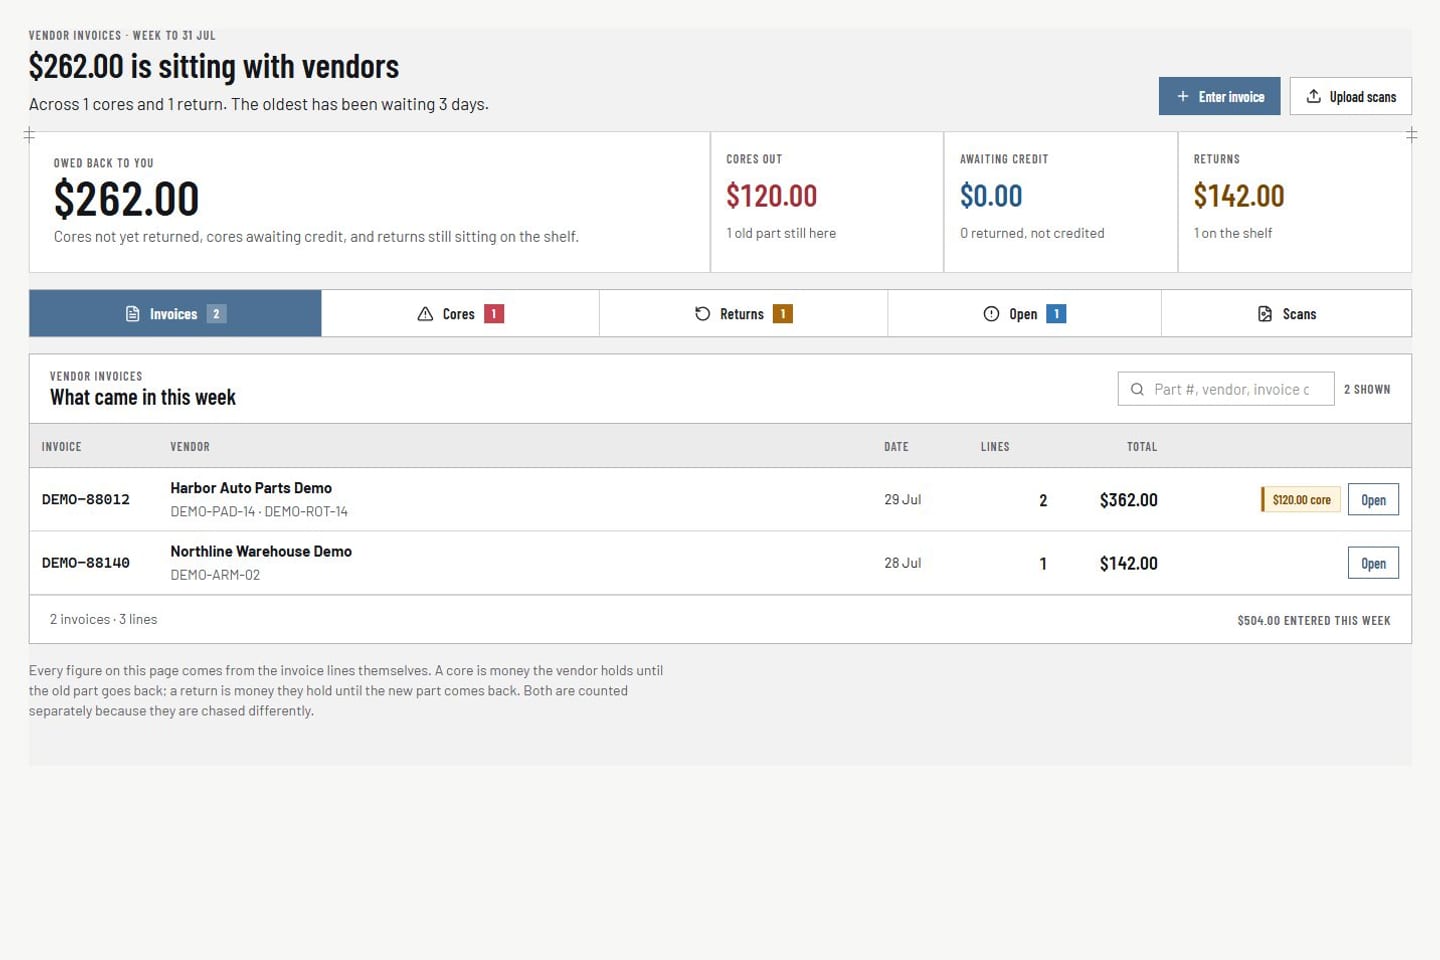The image size is (1440, 960).
Task: Click the Lines column header
Action: 995,447
